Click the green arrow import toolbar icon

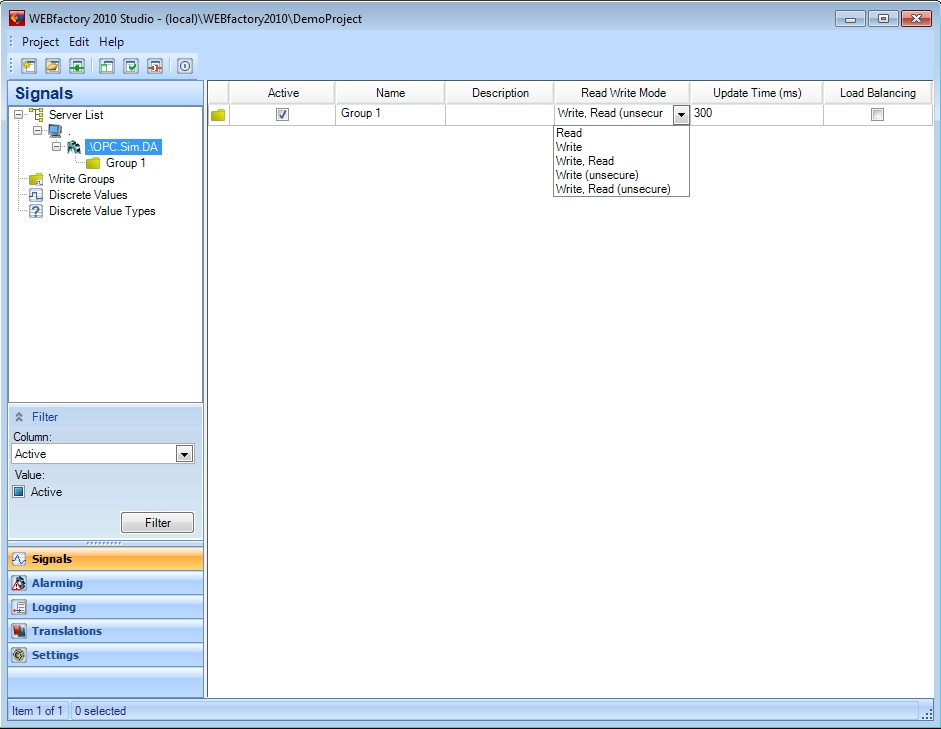[77, 66]
